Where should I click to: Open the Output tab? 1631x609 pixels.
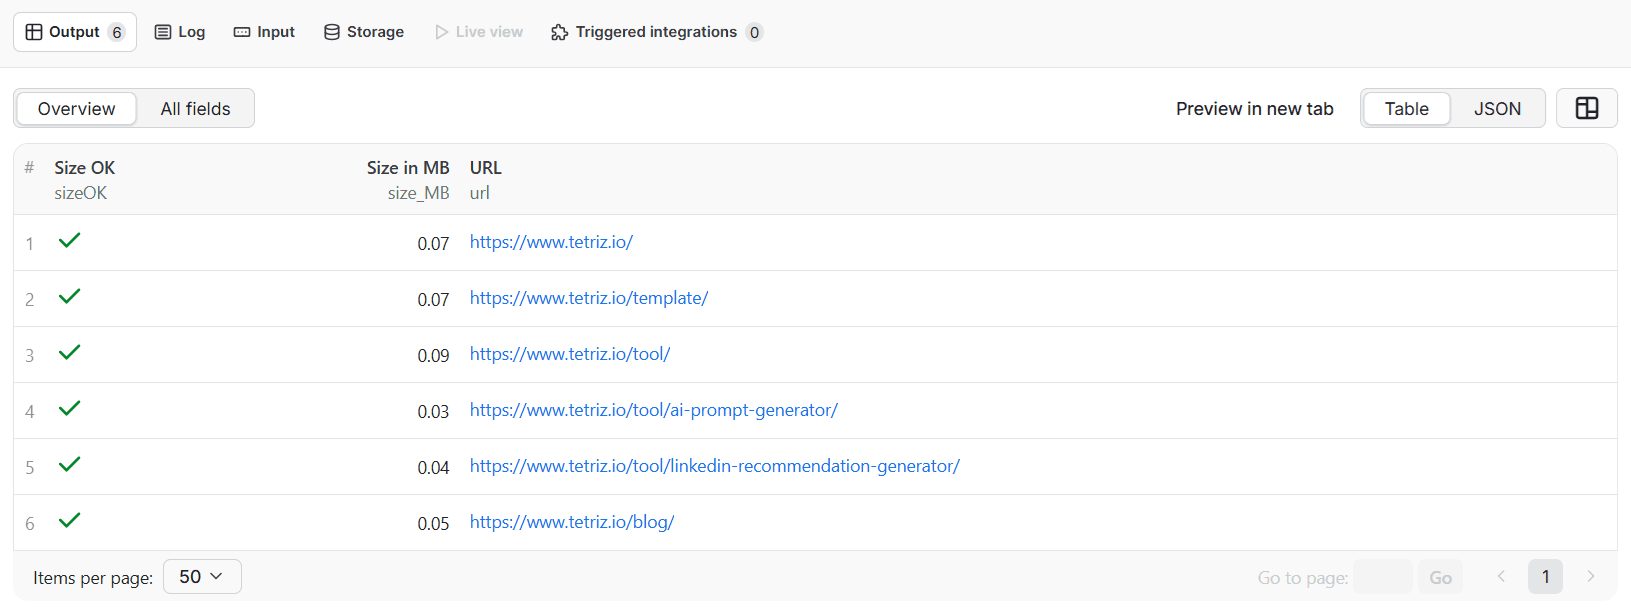[75, 32]
